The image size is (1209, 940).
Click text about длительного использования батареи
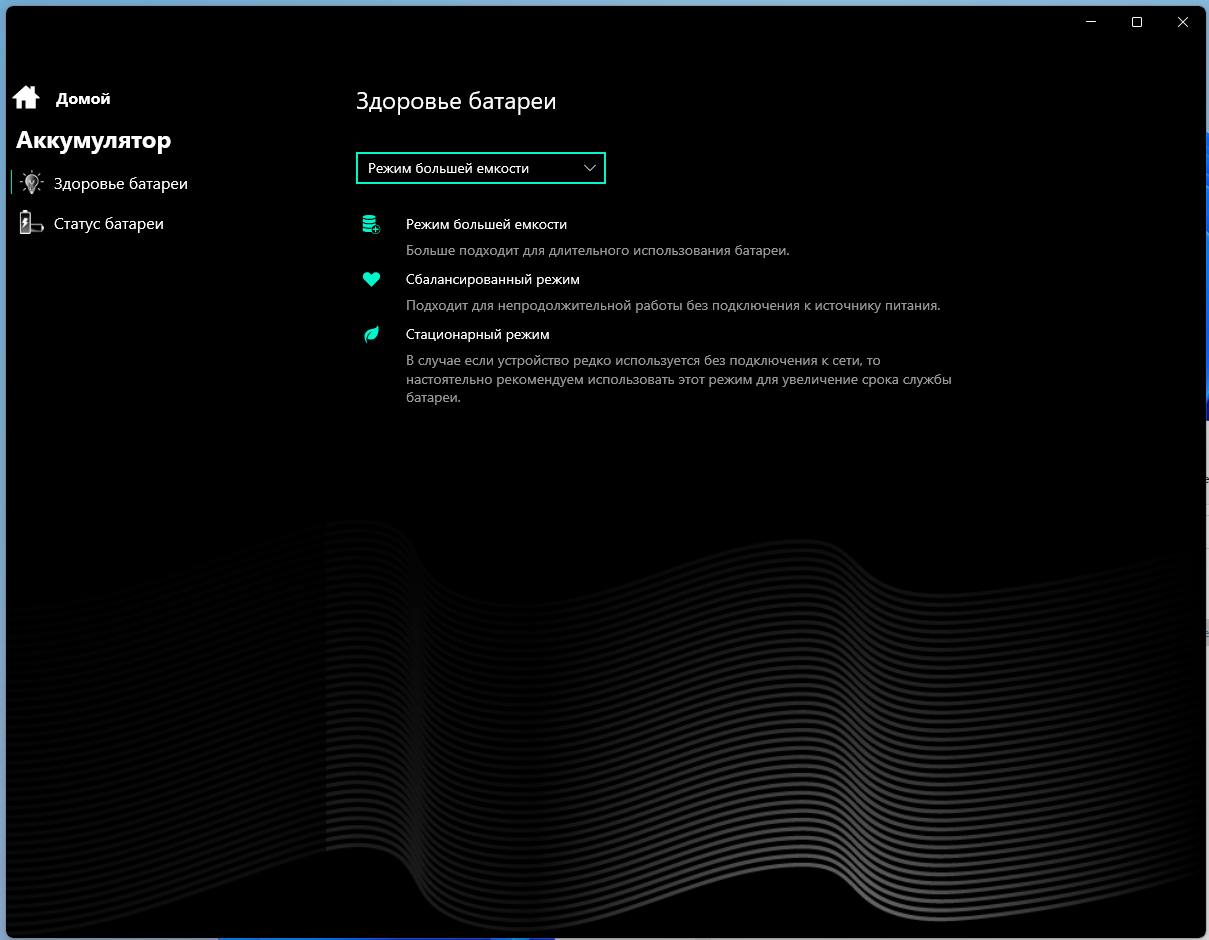(598, 250)
